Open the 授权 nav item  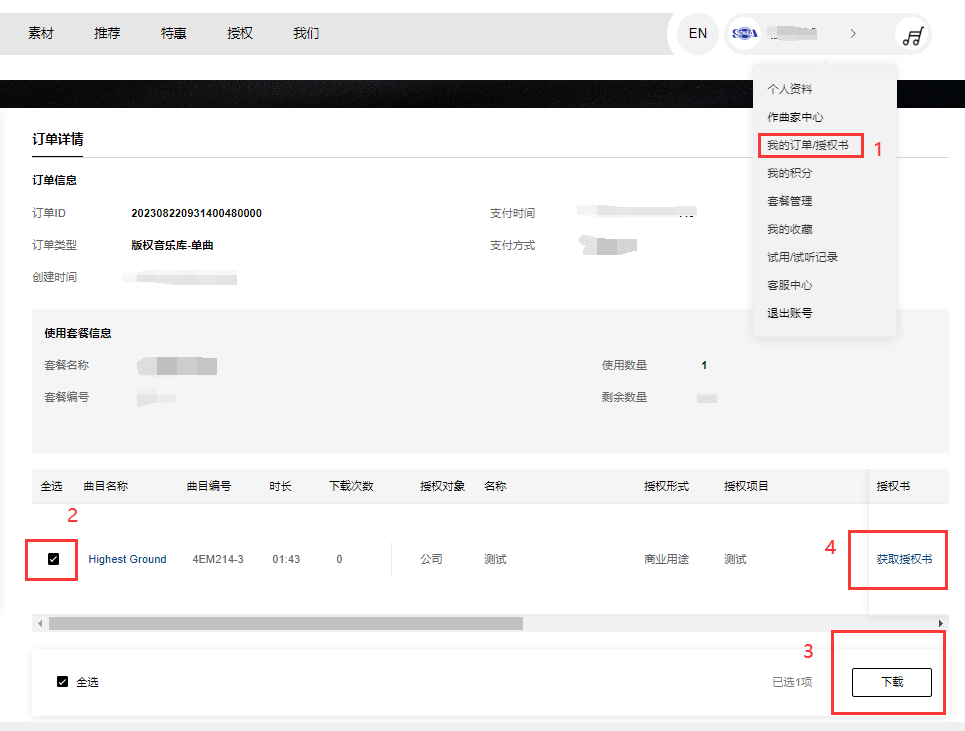[240, 33]
